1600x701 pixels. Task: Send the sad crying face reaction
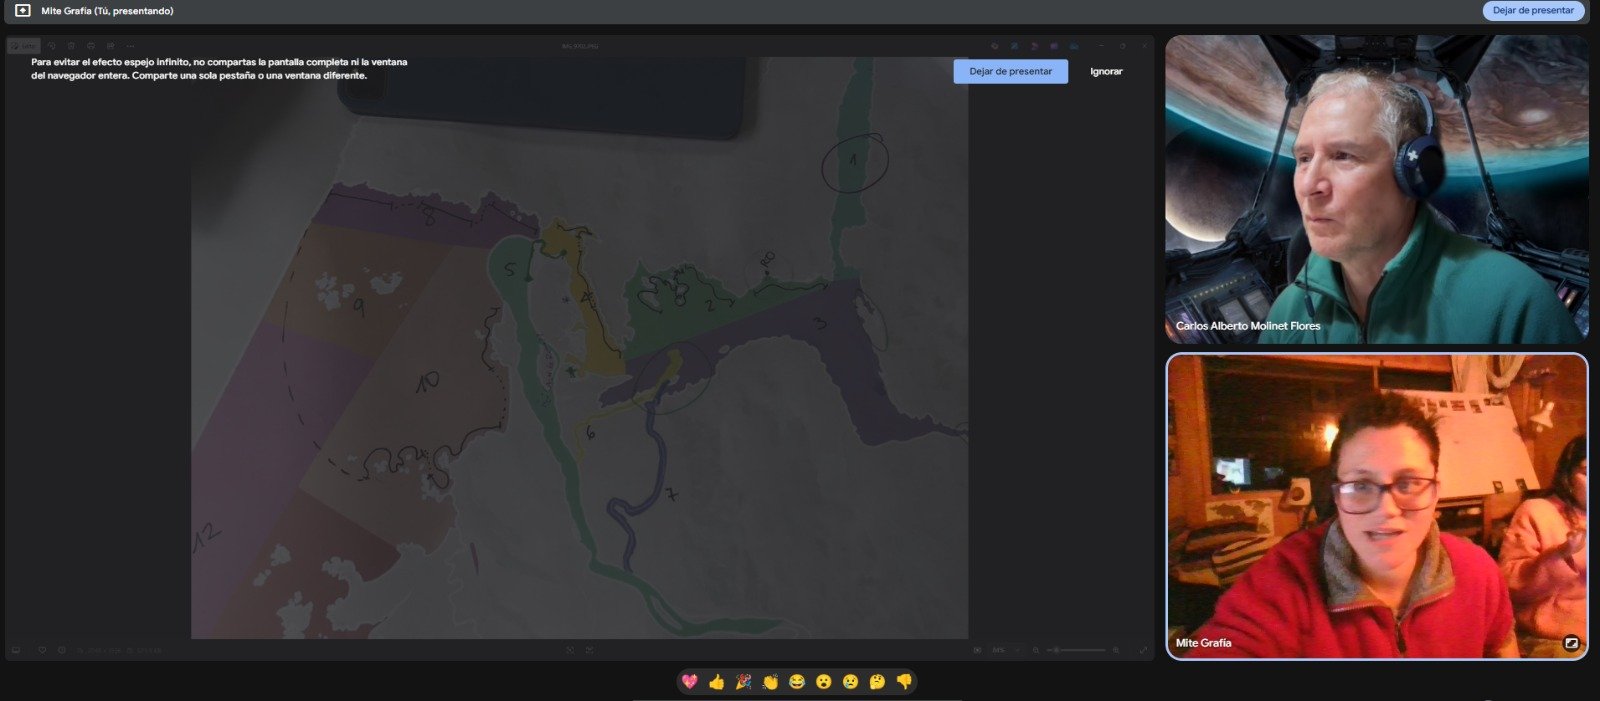[x=850, y=682]
